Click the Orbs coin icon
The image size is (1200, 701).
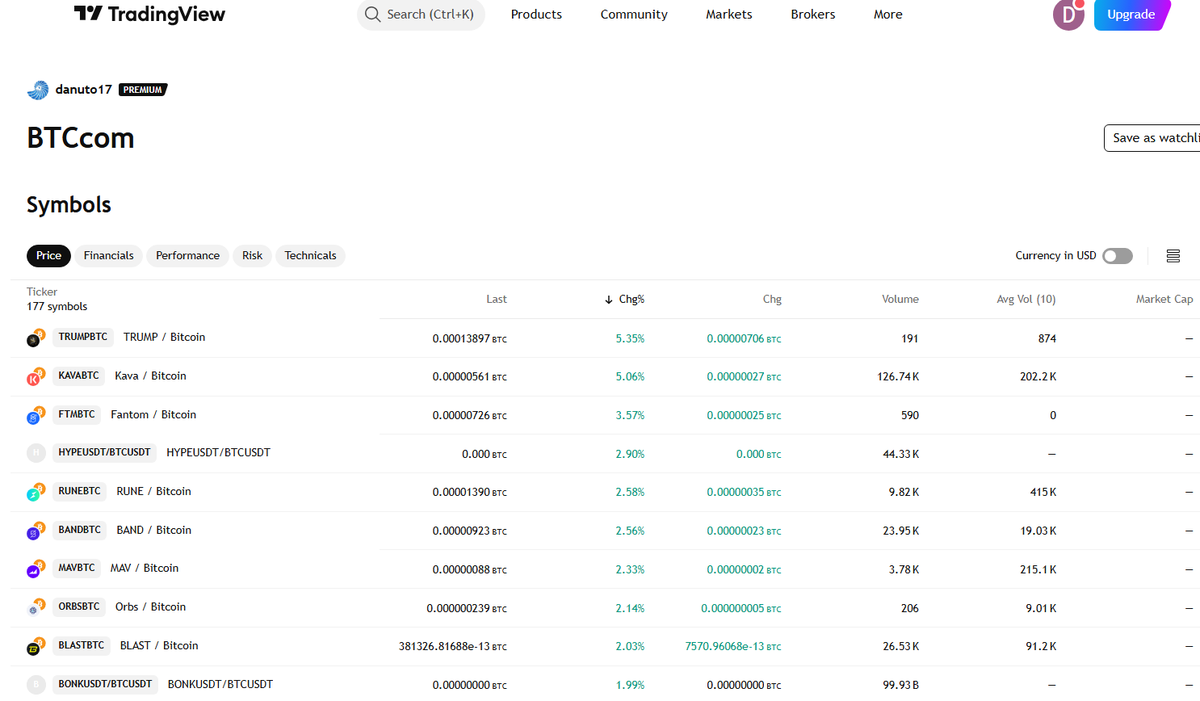36,608
